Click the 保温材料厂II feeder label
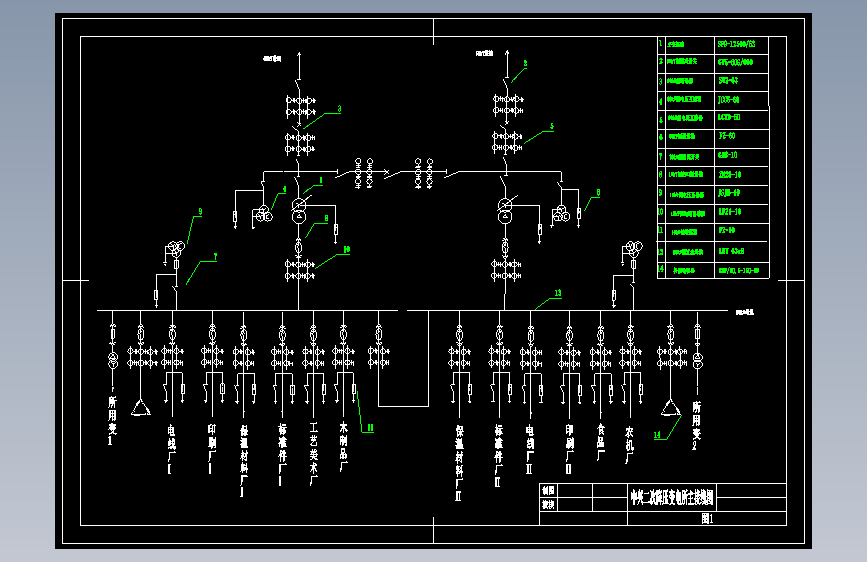 (x=459, y=463)
